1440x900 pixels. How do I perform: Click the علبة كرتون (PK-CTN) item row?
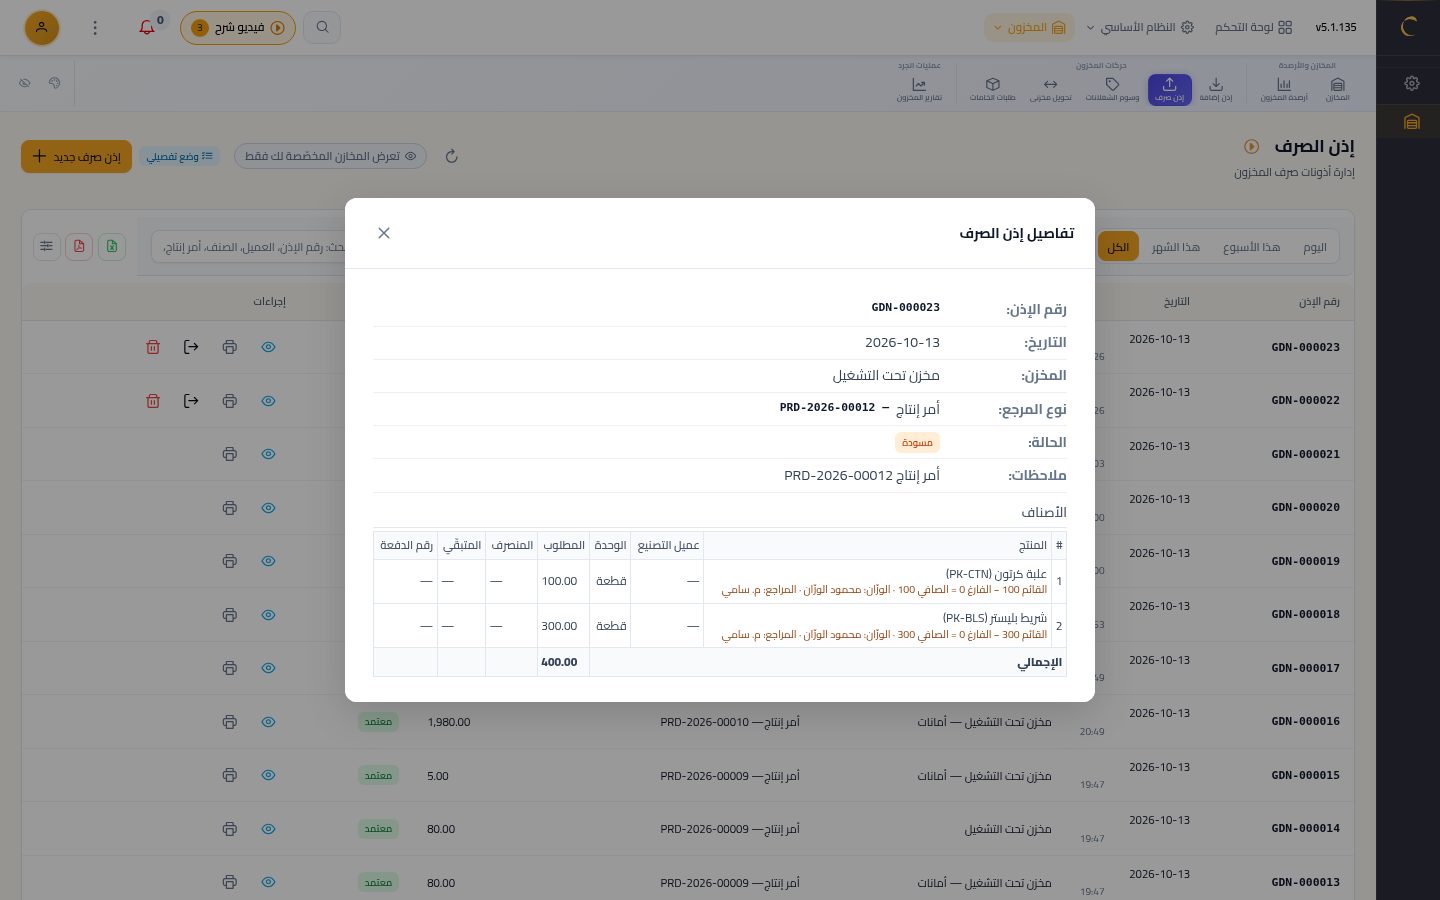point(719,581)
